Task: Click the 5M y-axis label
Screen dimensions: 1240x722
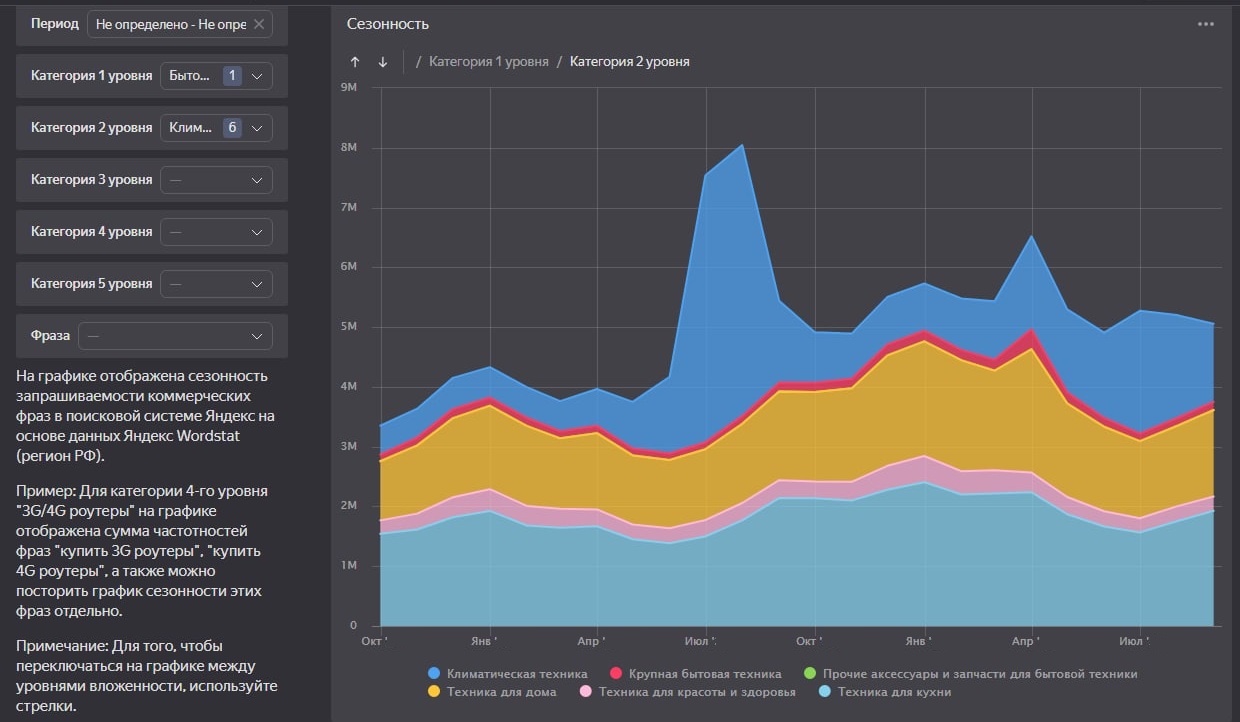Action: [x=349, y=327]
